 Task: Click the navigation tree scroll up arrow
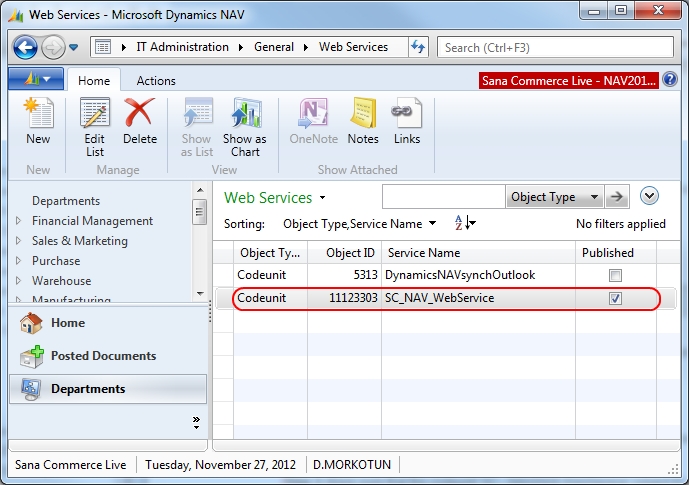pos(200,190)
